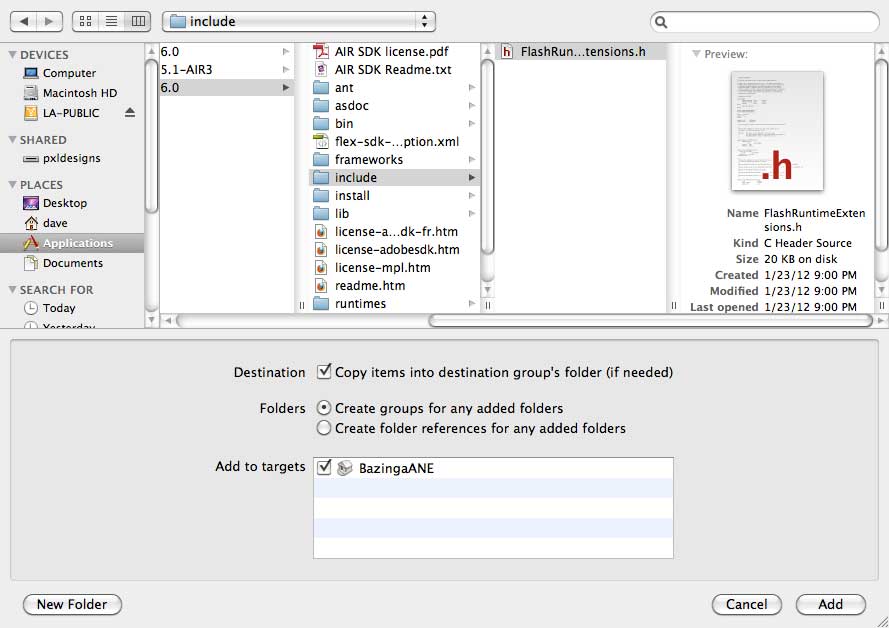Click the Macintosh HD drive icon
The width and height of the screenshot is (889, 628).
31,93
